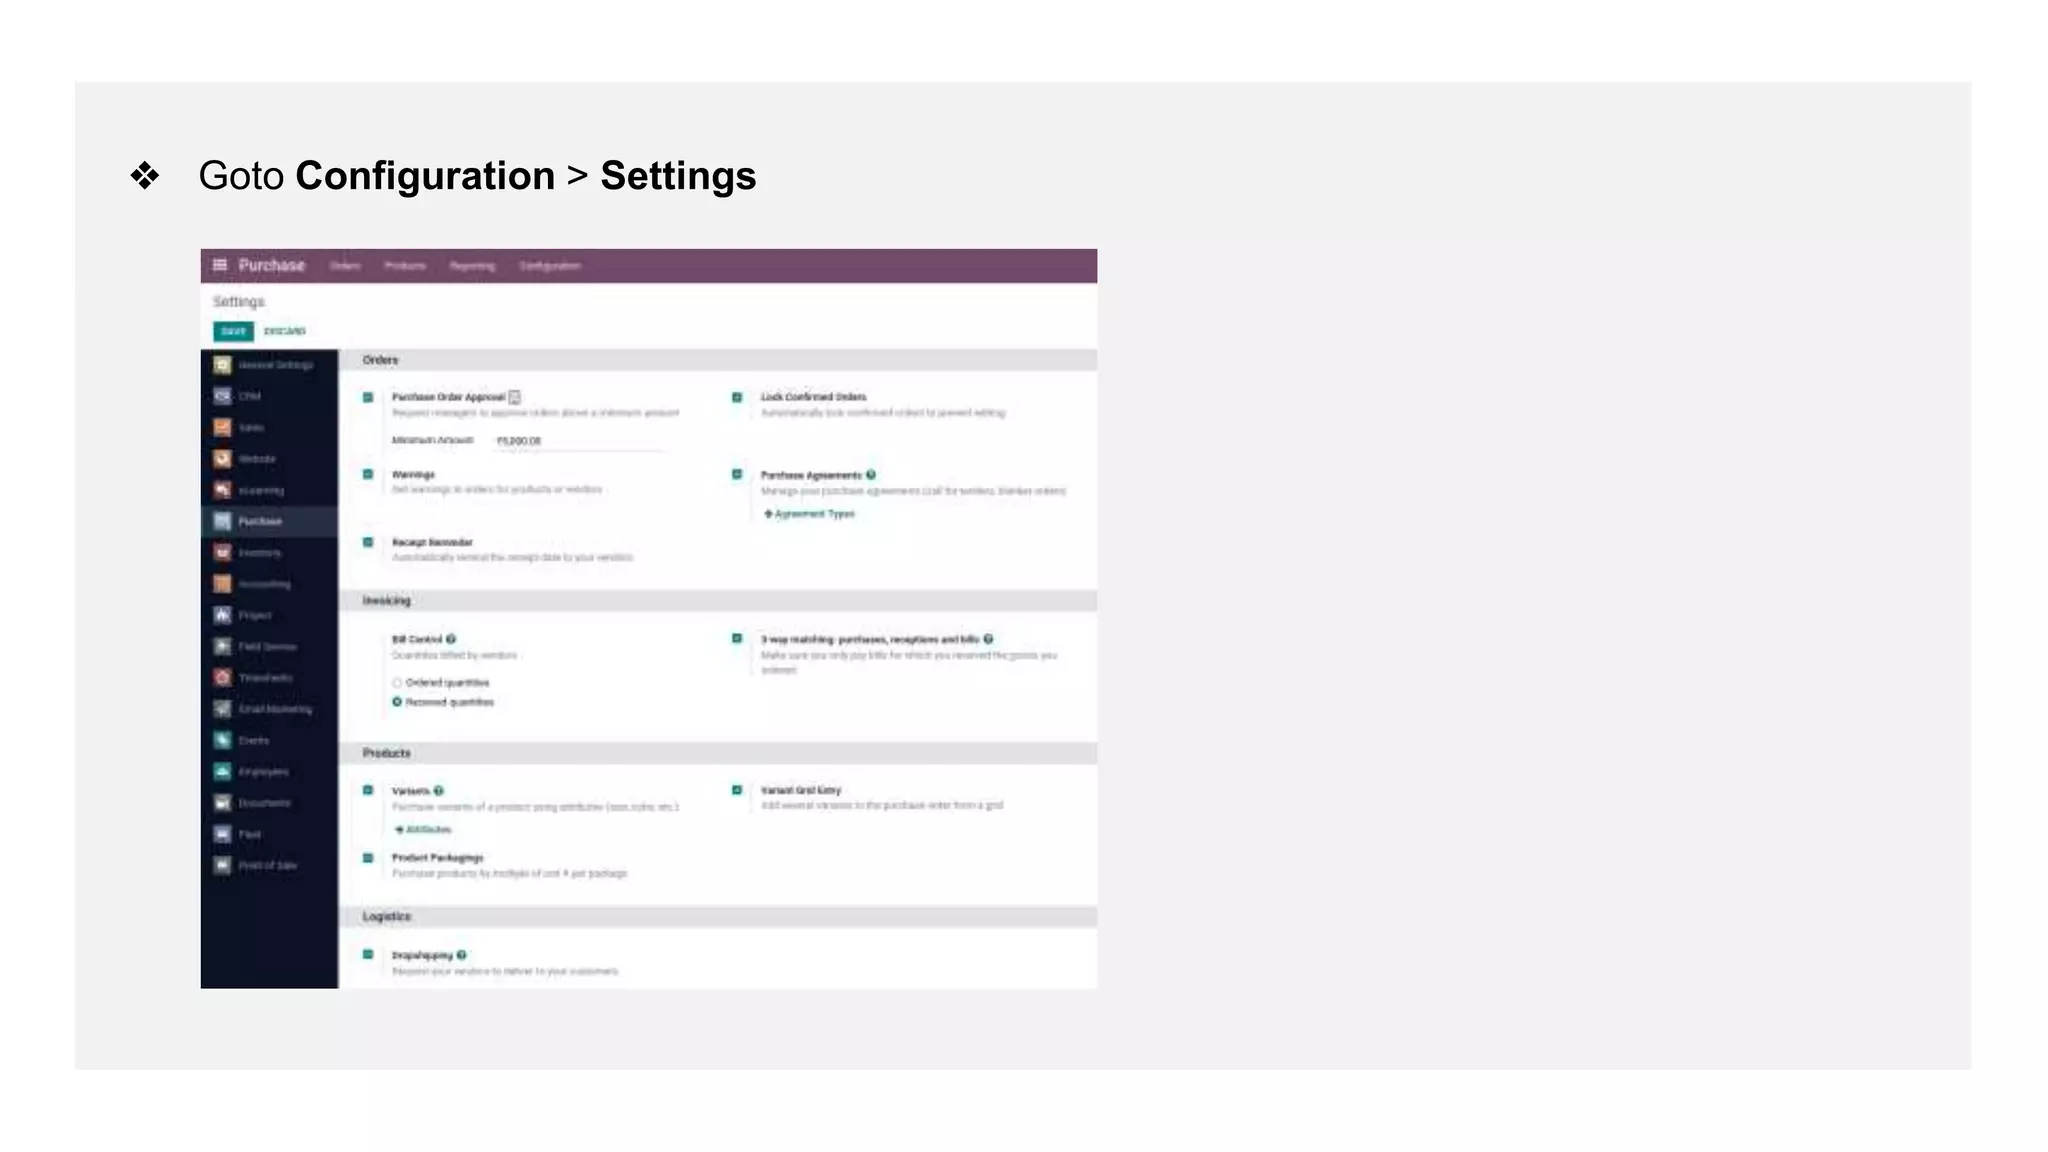Open the Reporting menu in top bar

tap(472, 266)
